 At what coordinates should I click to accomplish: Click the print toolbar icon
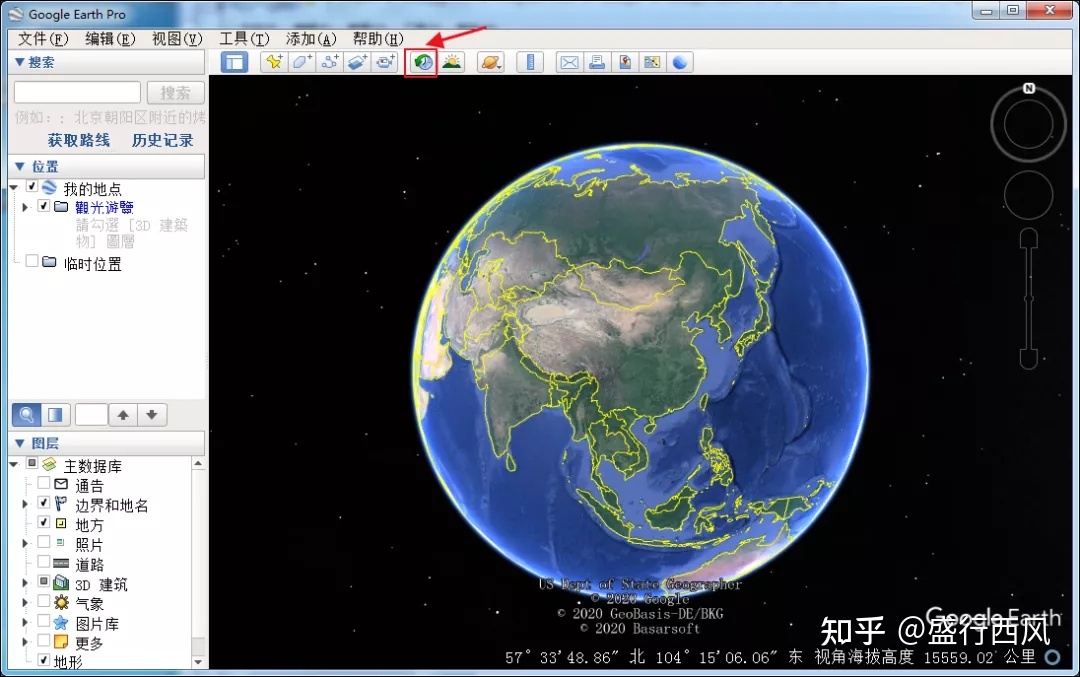[x=597, y=63]
